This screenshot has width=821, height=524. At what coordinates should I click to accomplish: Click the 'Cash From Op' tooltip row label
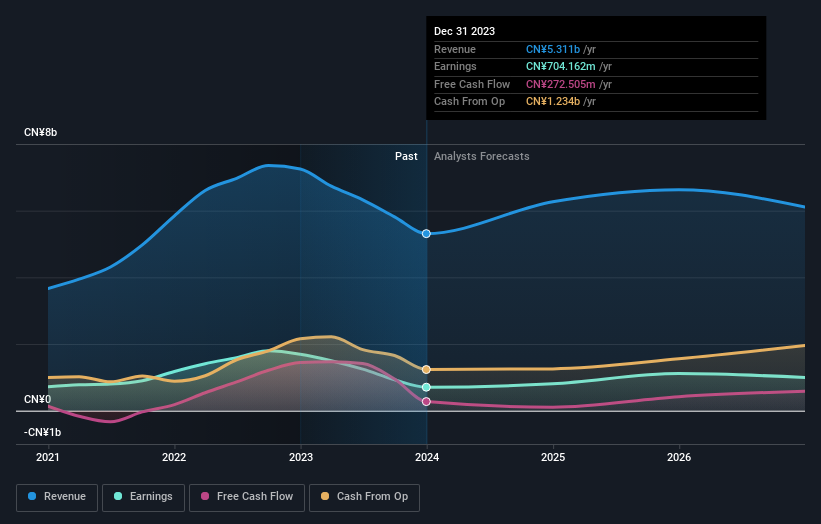(x=470, y=102)
